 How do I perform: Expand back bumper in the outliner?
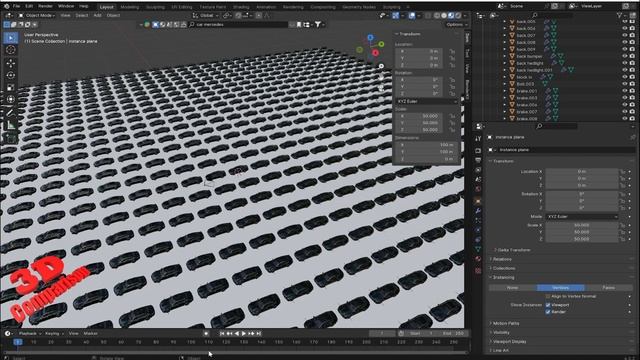click(505, 56)
